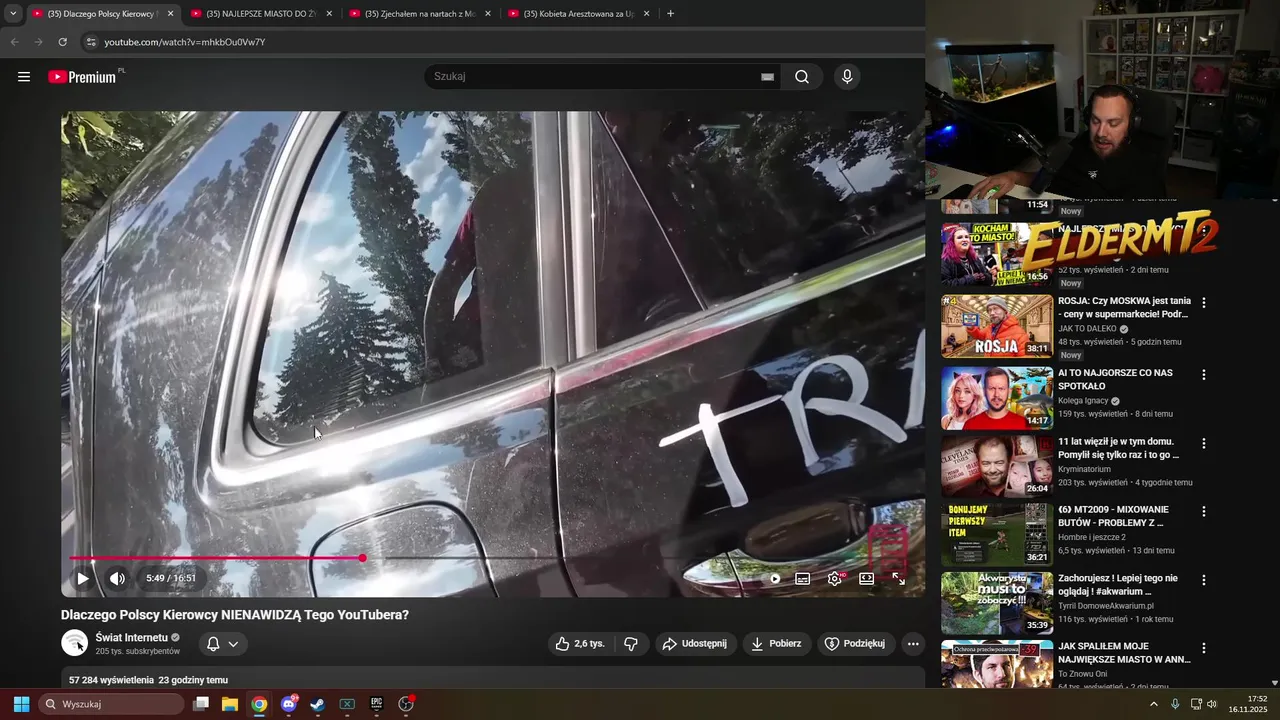Go back in browser history
The height and width of the screenshot is (720, 1280).
coord(14,42)
